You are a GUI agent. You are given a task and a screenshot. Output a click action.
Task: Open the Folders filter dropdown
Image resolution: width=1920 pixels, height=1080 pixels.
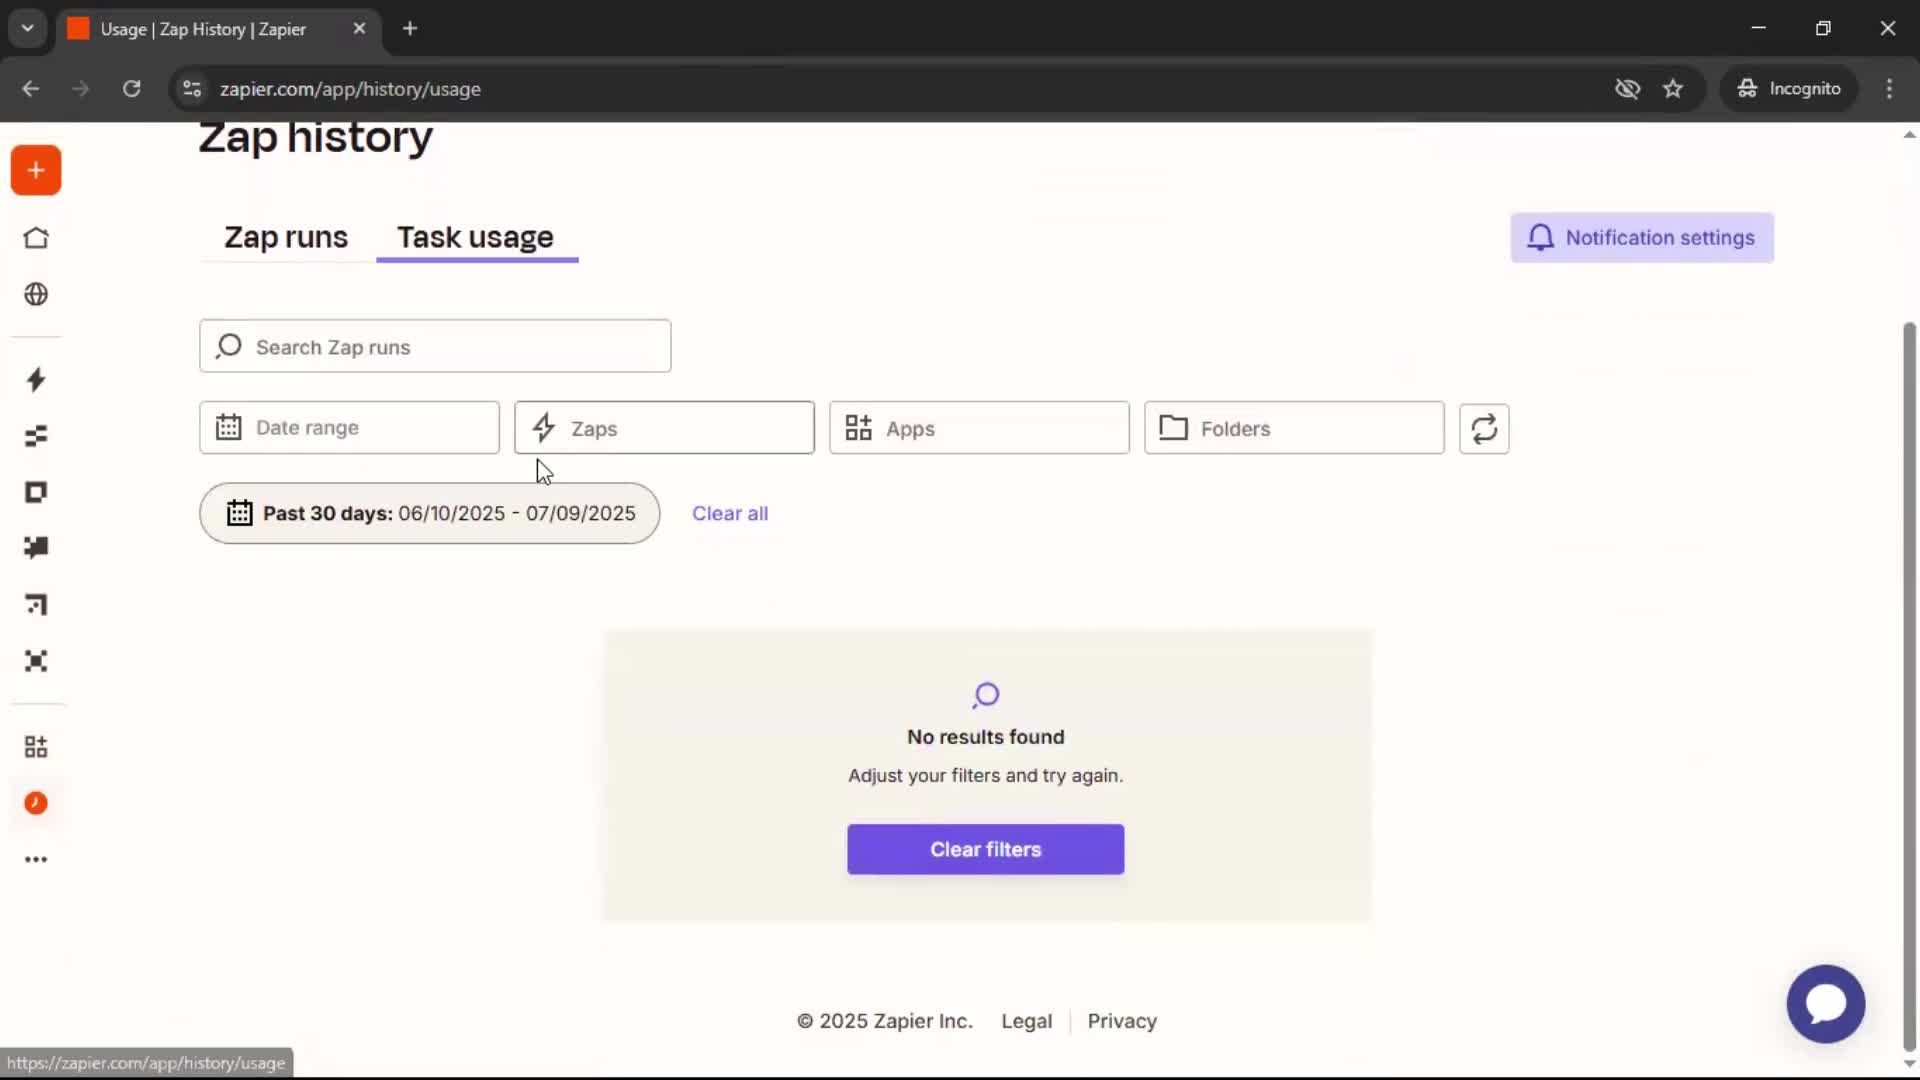pyautogui.click(x=1294, y=428)
